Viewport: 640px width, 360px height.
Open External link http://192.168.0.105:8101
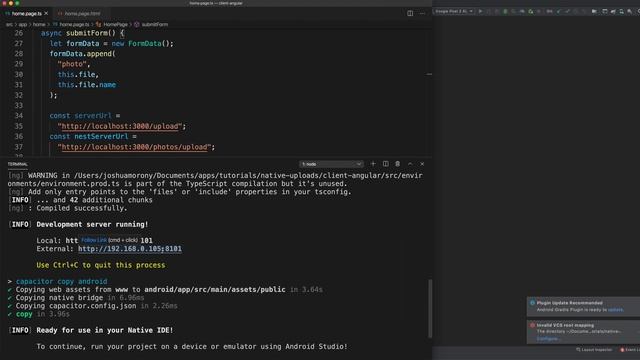130,249
